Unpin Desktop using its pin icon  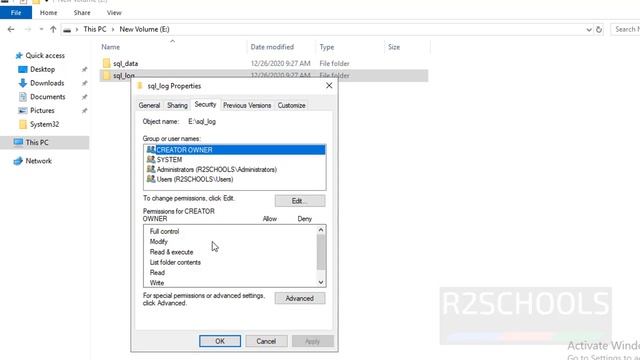coord(84,70)
